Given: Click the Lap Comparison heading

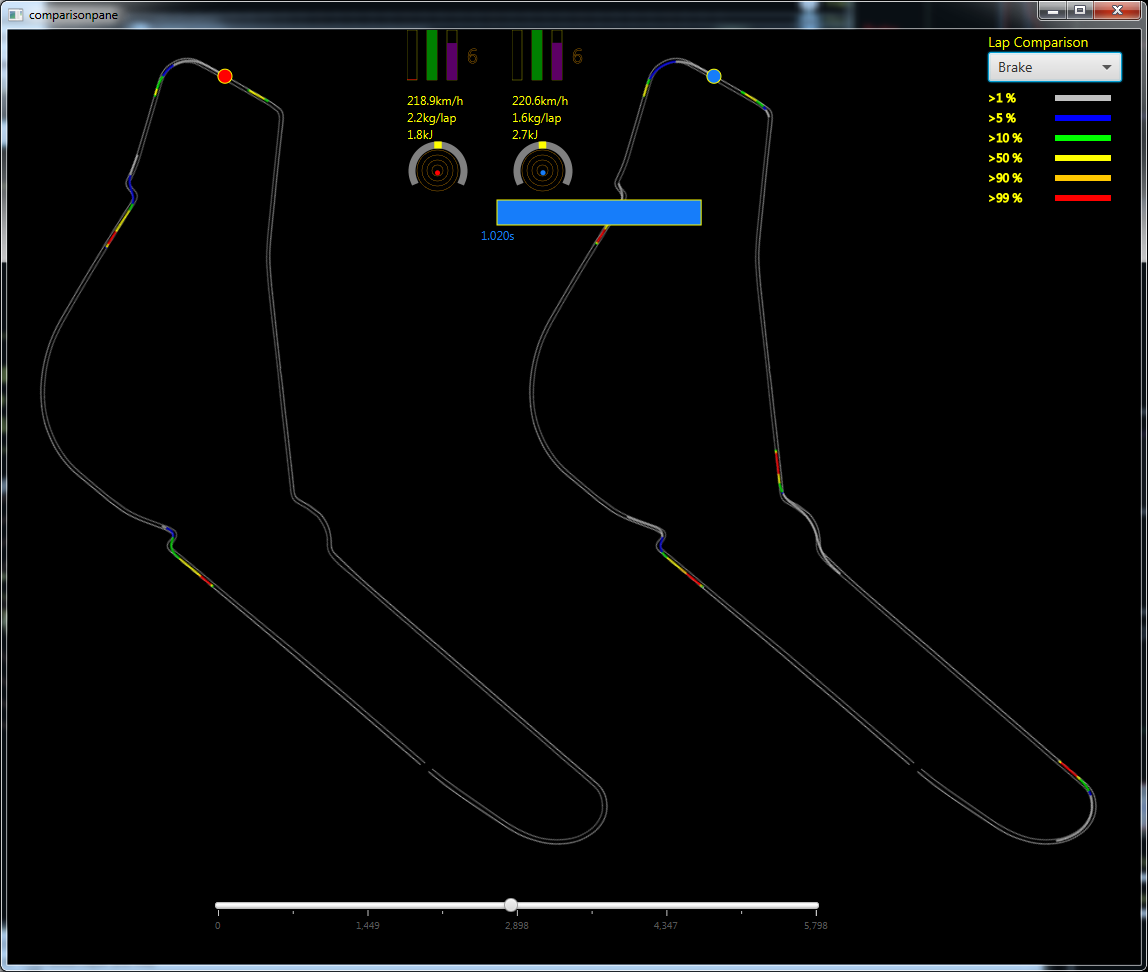Looking at the screenshot, I should tap(1038, 42).
